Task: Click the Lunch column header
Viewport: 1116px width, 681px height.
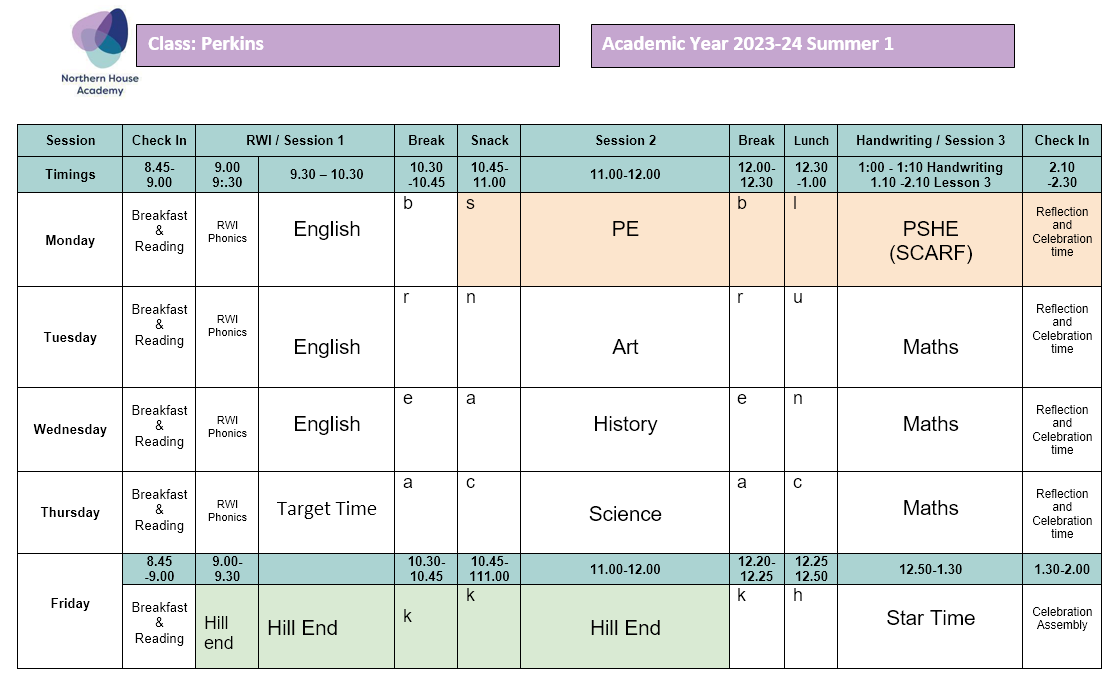Action: coord(810,141)
